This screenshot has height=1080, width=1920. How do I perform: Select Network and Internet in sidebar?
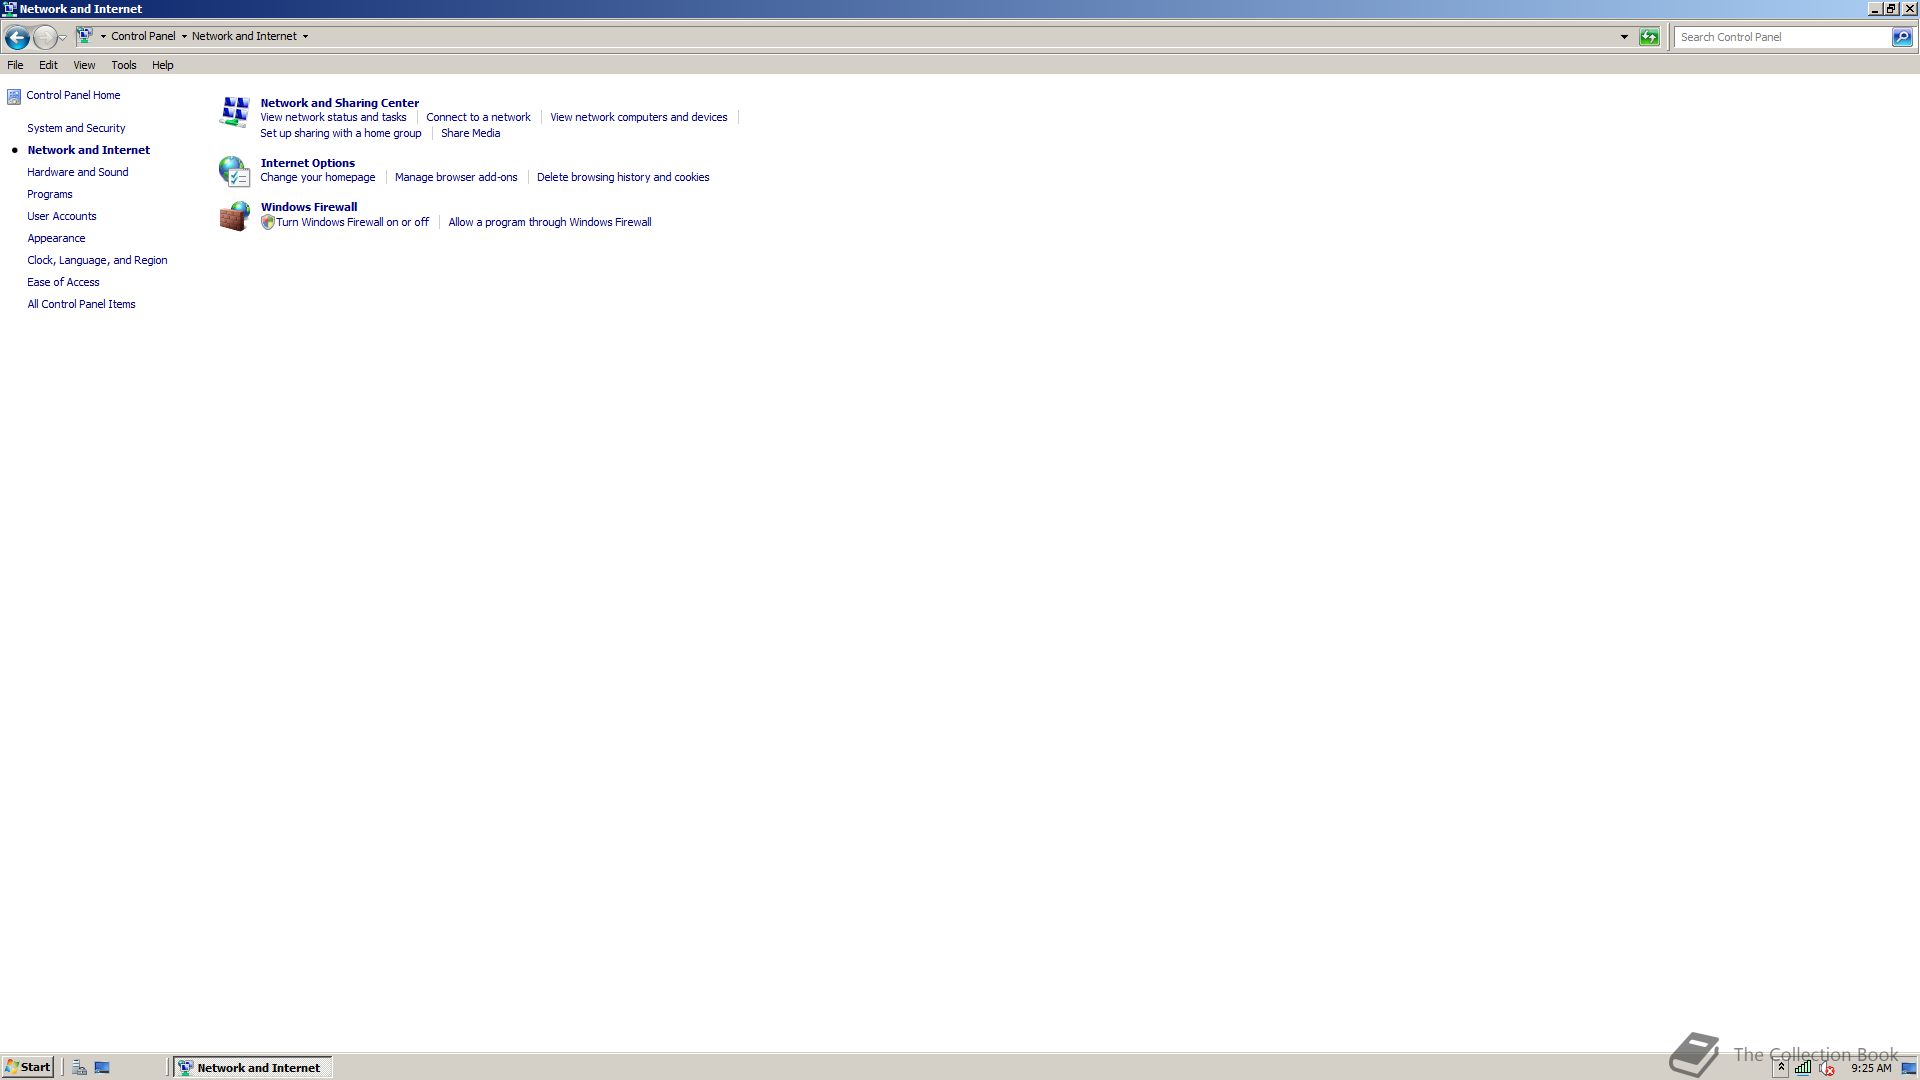89,151
